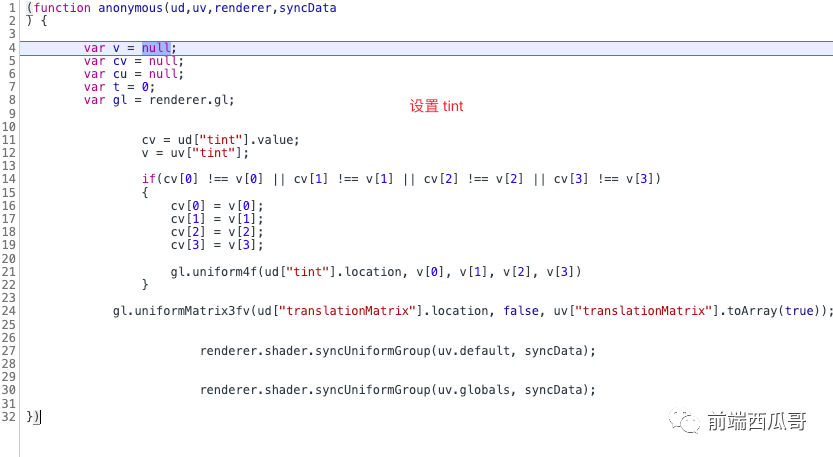Click "cv[2] = v[2];" assignment
Viewport: 833px width, 457px height.
click(x=217, y=232)
